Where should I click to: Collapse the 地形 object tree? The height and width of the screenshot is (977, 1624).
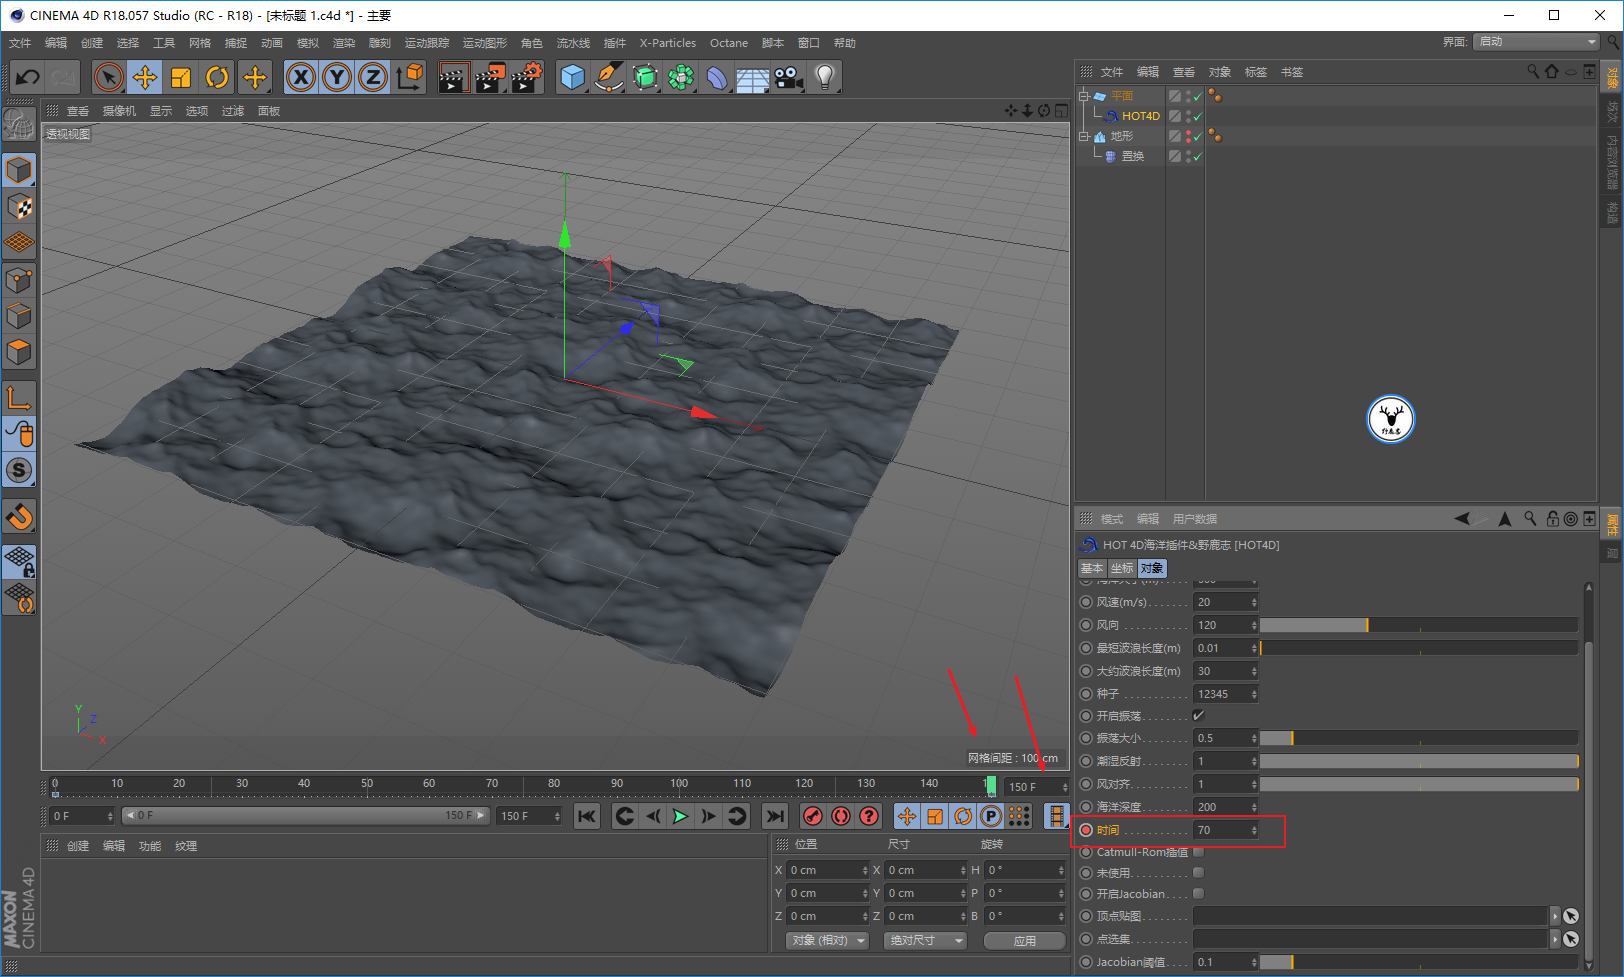tap(1083, 136)
